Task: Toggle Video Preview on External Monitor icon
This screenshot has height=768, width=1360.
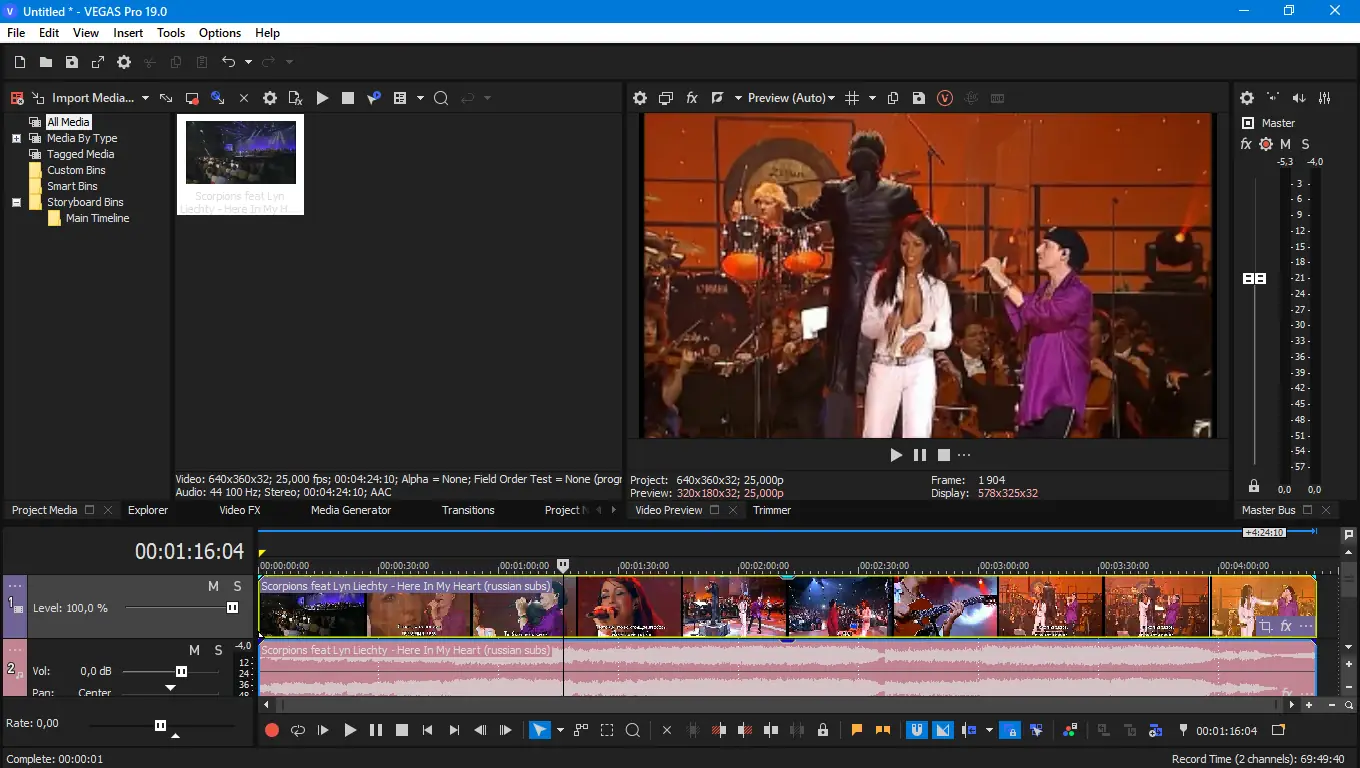Action: tap(666, 98)
